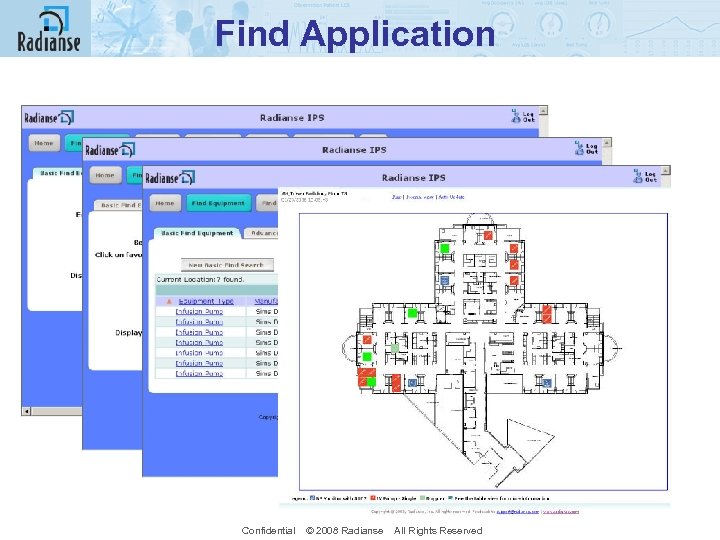The width and height of the screenshot is (720, 540).
Task: Click scroll-up arrow in the middle window's scrollbar
Action: pyautogui.click(x=607, y=143)
